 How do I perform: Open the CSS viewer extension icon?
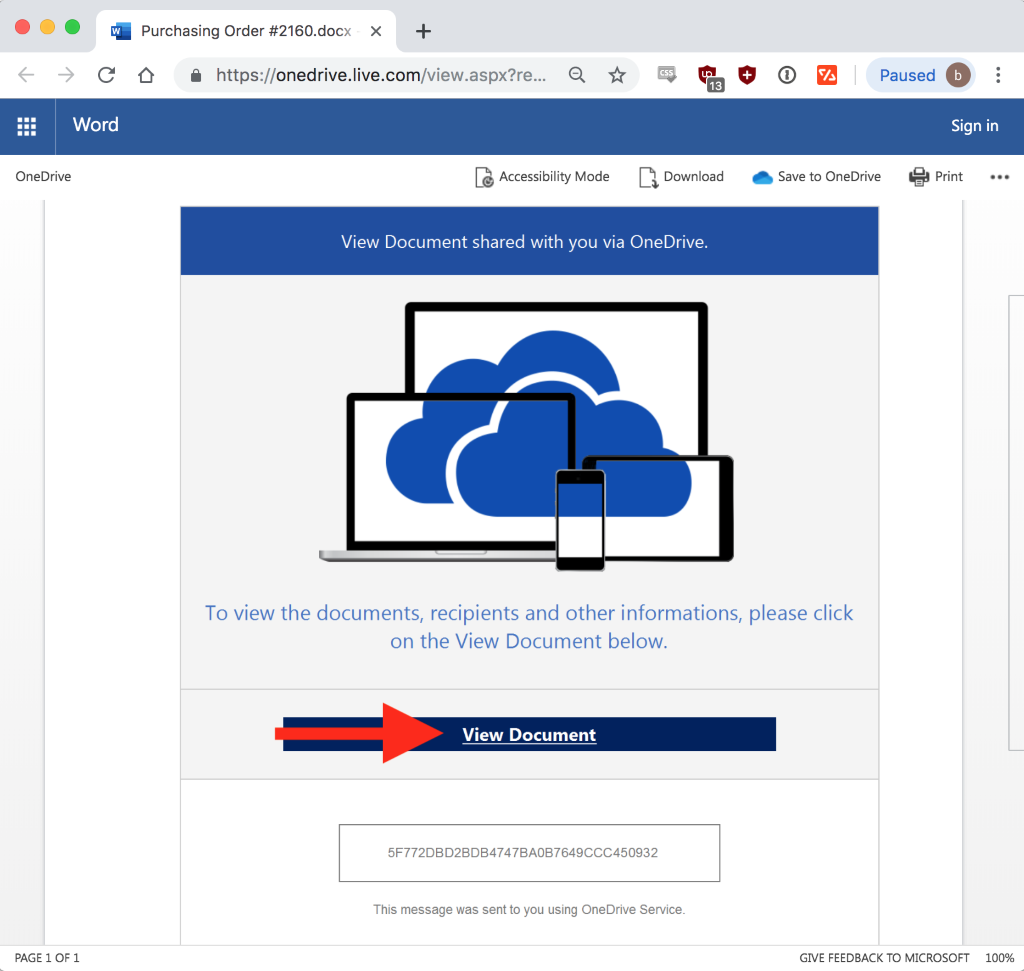[x=667, y=74]
